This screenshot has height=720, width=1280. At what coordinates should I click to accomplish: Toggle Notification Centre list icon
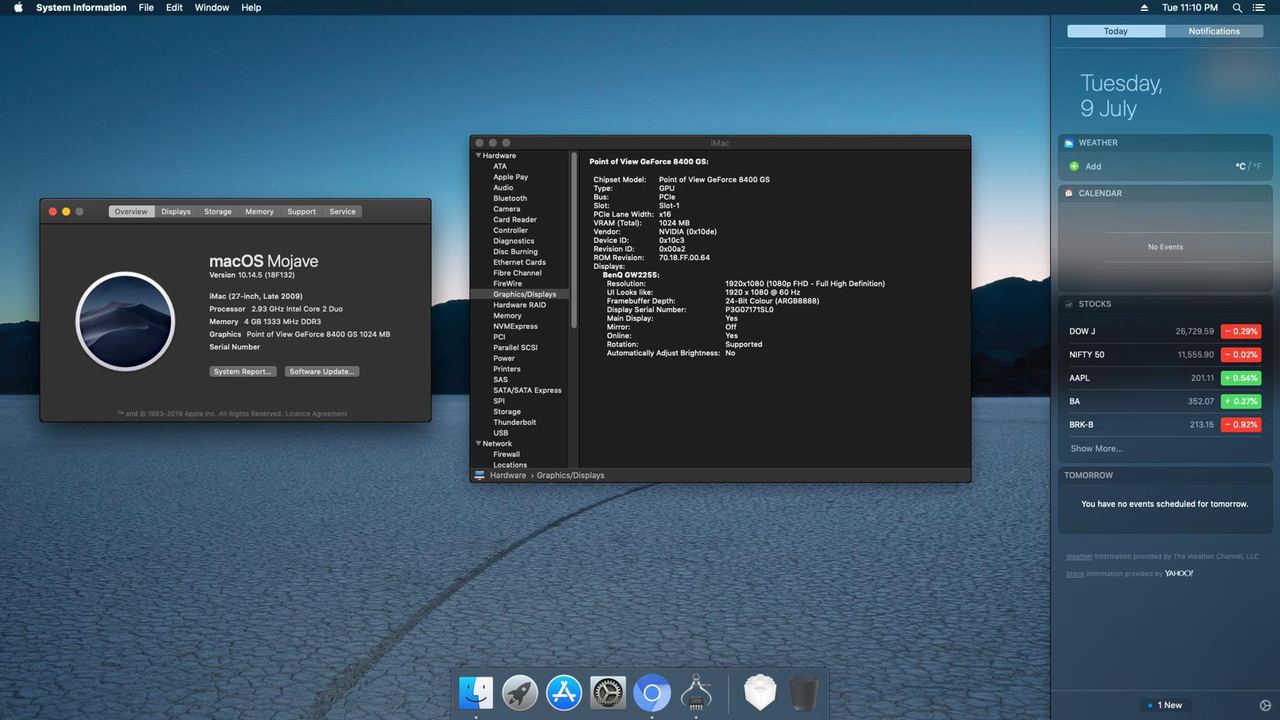tap(1261, 7)
